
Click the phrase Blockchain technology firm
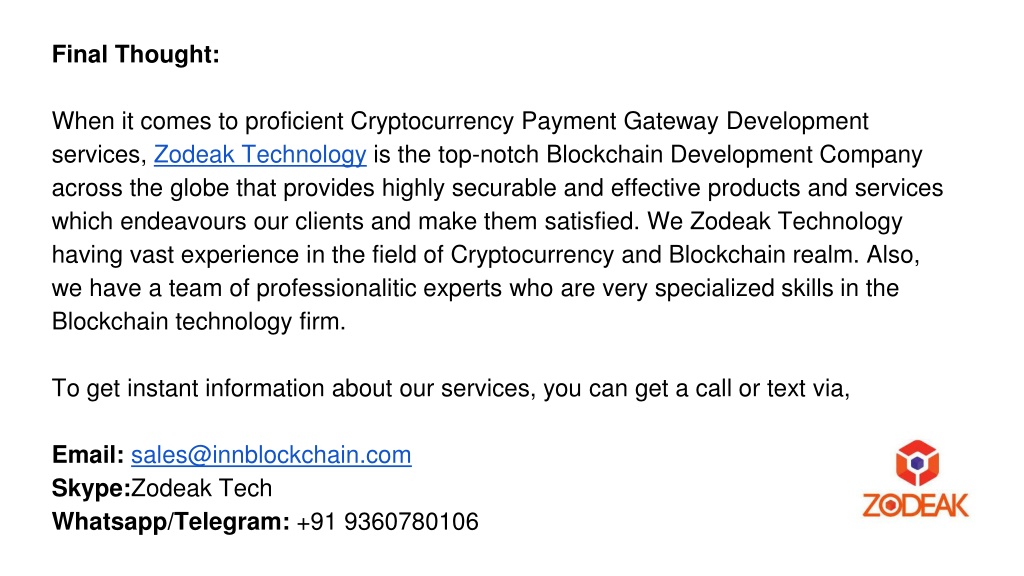[199, 321]
